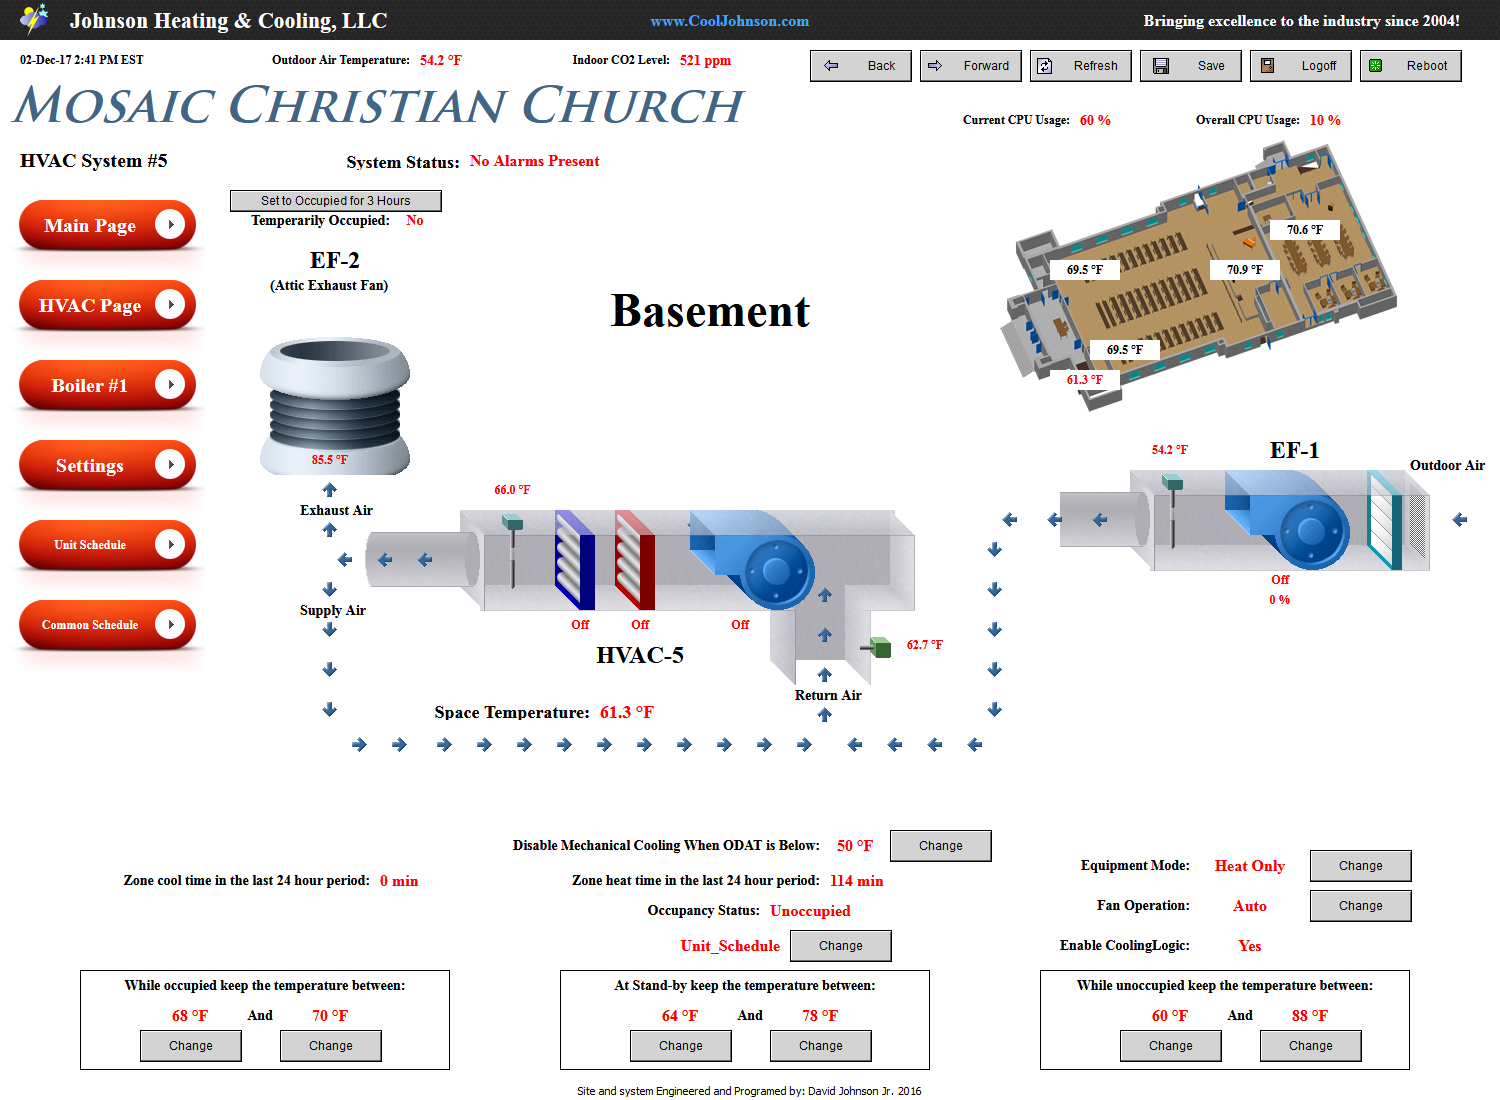The height and width of the screenshot is (1100, 1500).
Task: Click the 62.7 °F return air reading
Action: [x=924, y=645]
